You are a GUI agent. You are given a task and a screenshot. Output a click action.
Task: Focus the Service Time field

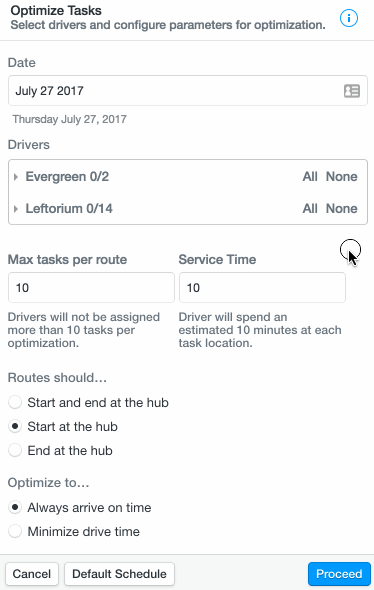[262, 288]
